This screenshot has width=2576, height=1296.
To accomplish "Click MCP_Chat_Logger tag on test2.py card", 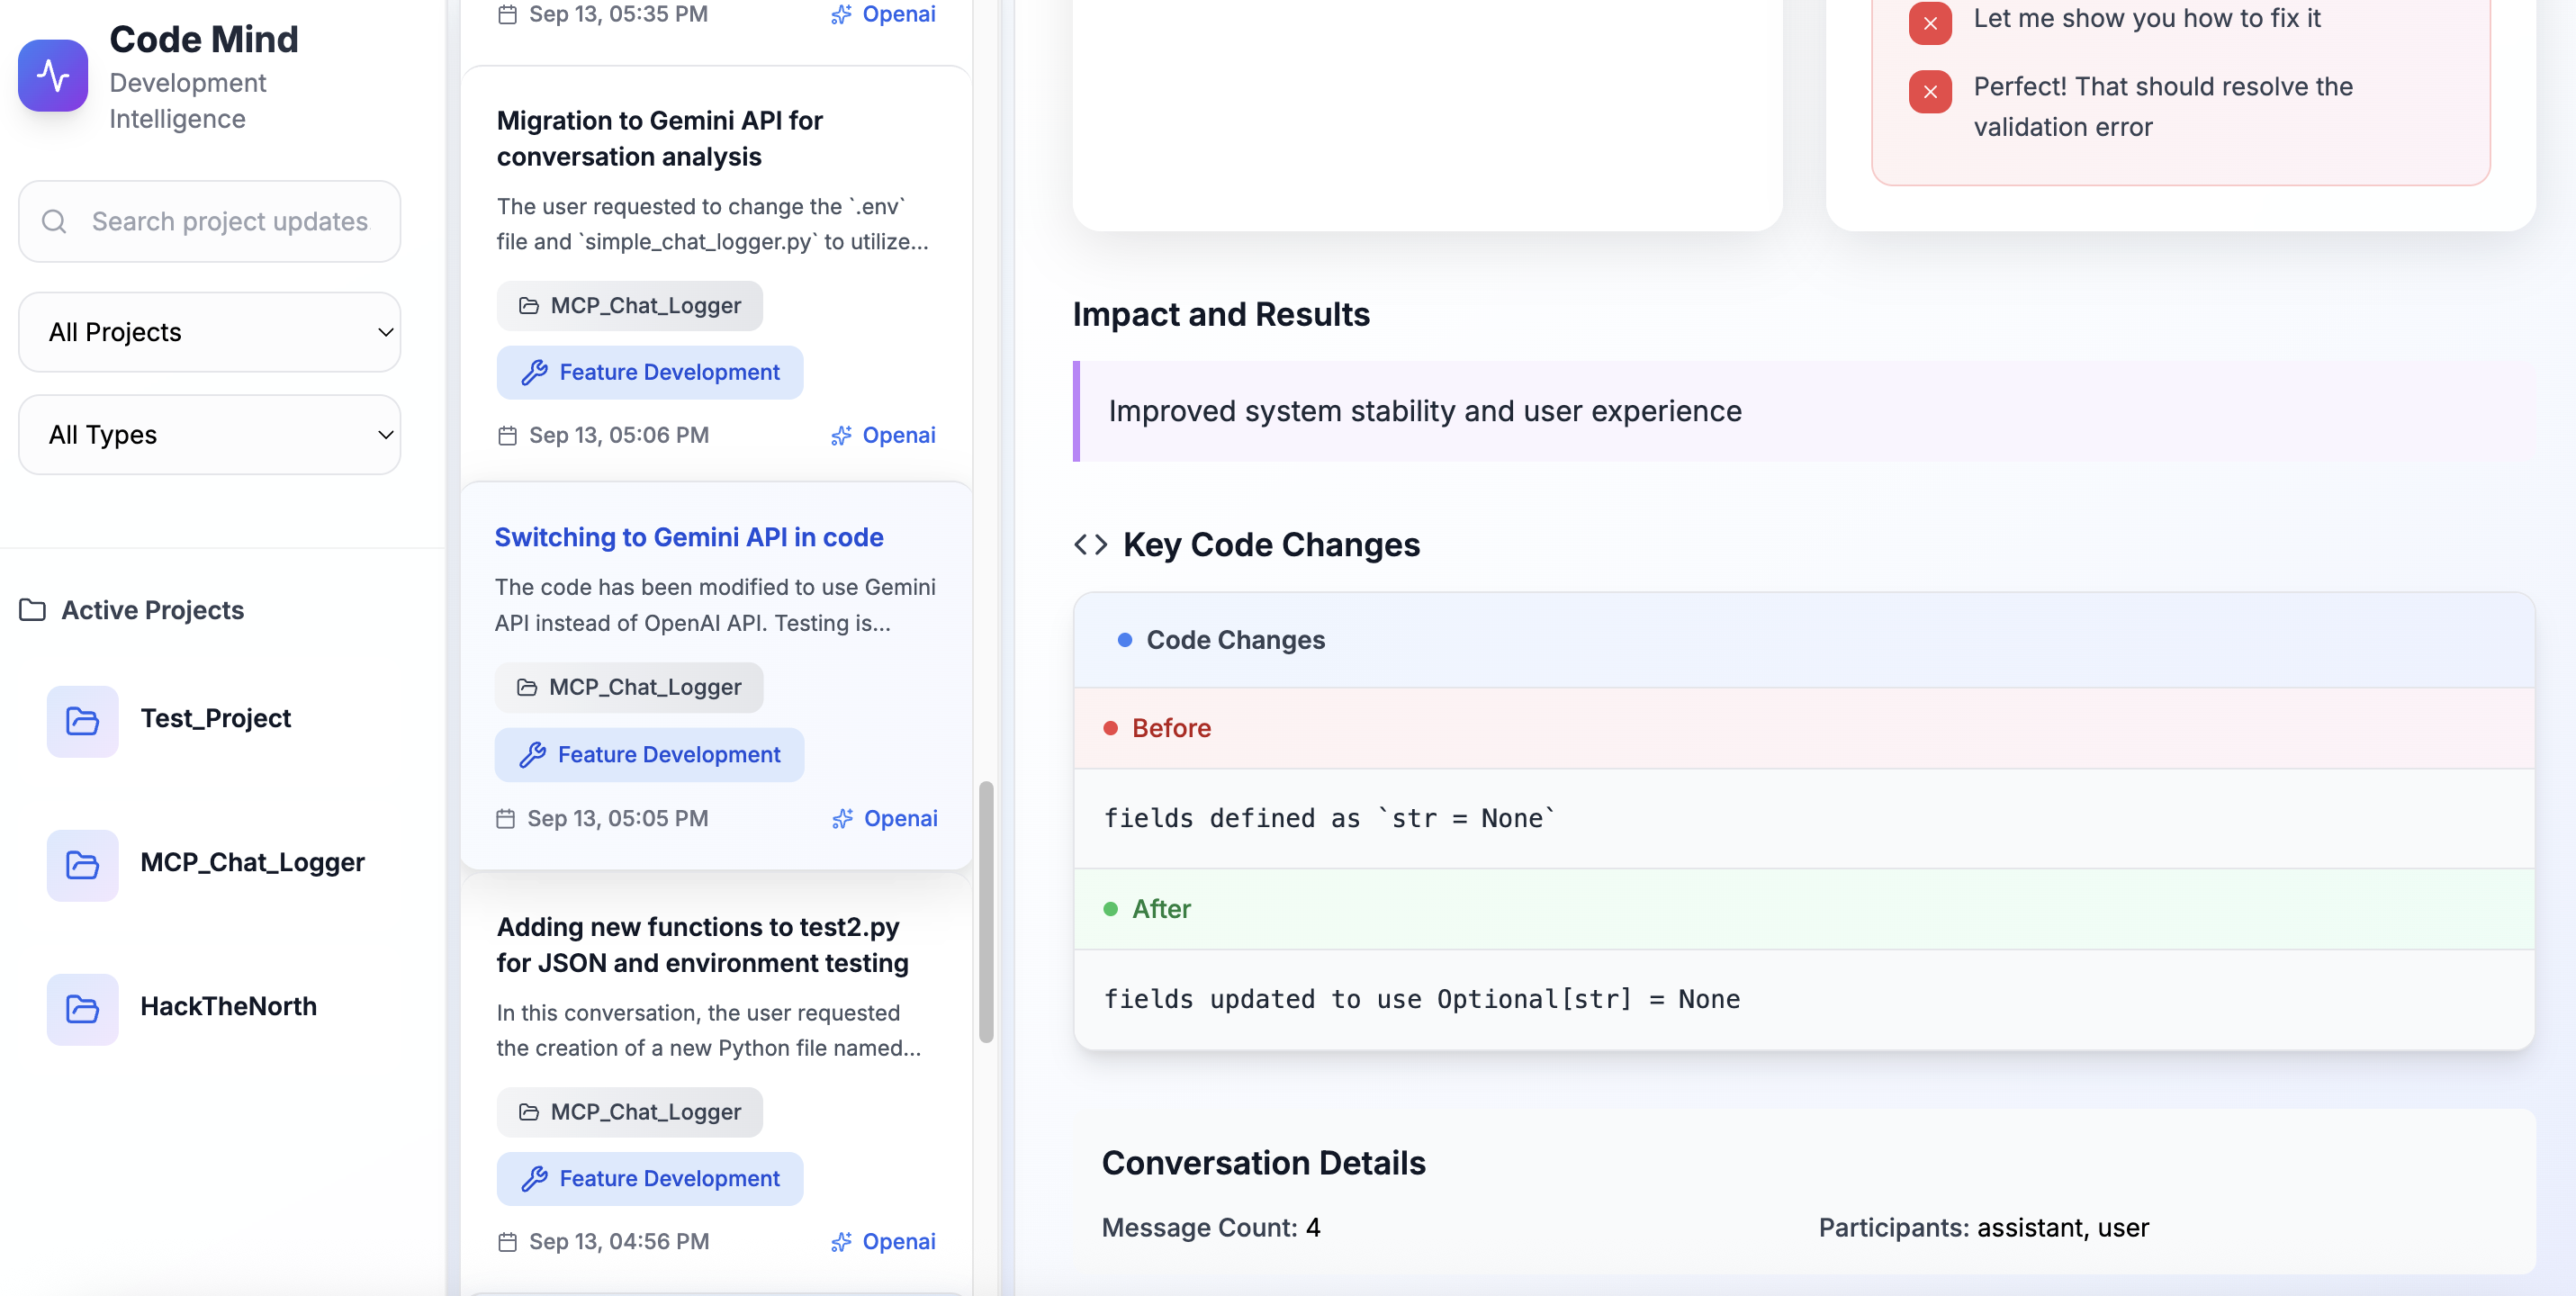I will point(629,1111).
